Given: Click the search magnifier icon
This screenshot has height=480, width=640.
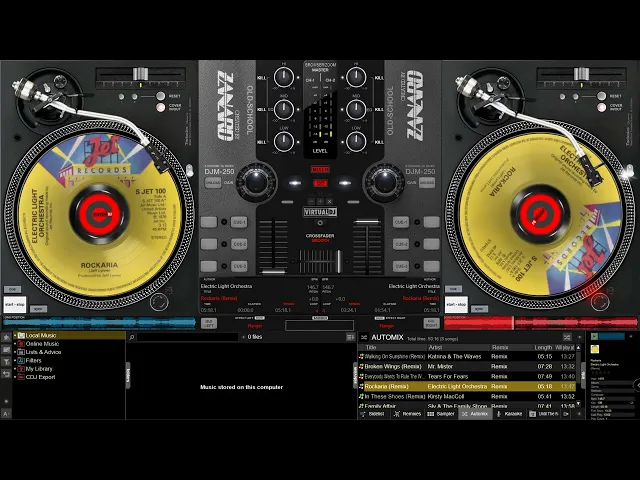Looking at the screenshot, I should coord(132,337).
